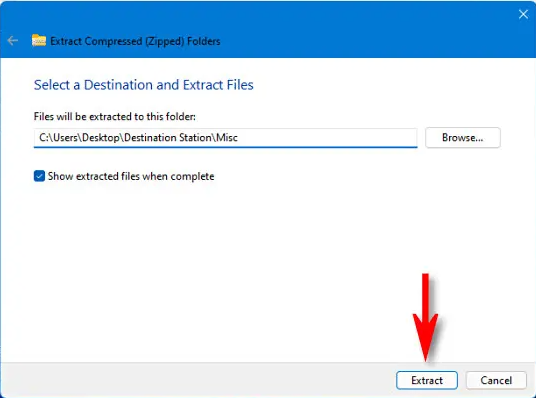Viewport: 536px width, 398px height.
Task: Click the zipped folder icon in title bar
Action: pyautogui.click(x=39, y=40)
